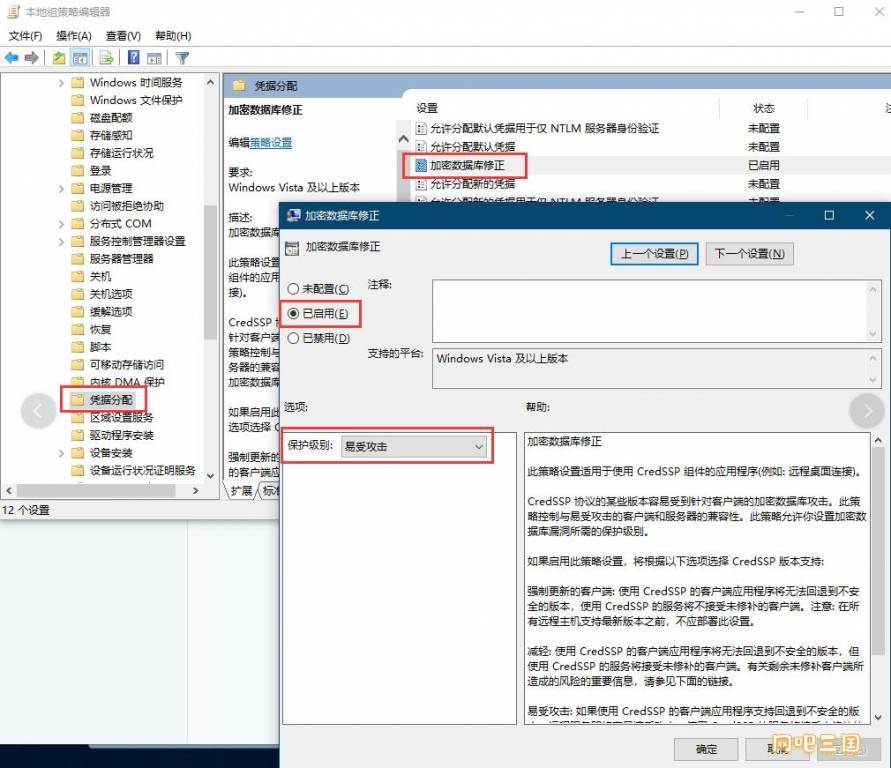Select the 未配置 radio button
Screen dimensions: 891x768
click(293, 289)
